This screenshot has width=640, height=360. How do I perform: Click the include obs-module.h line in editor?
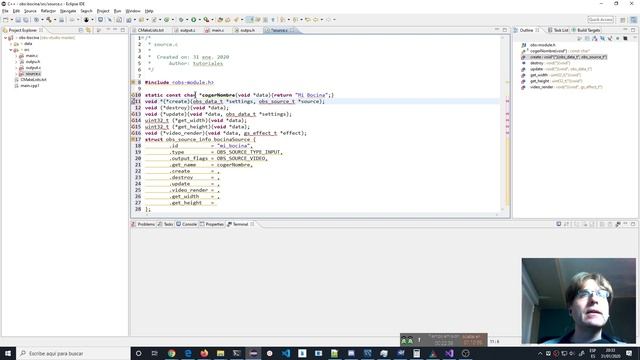(x=179, y=82)
